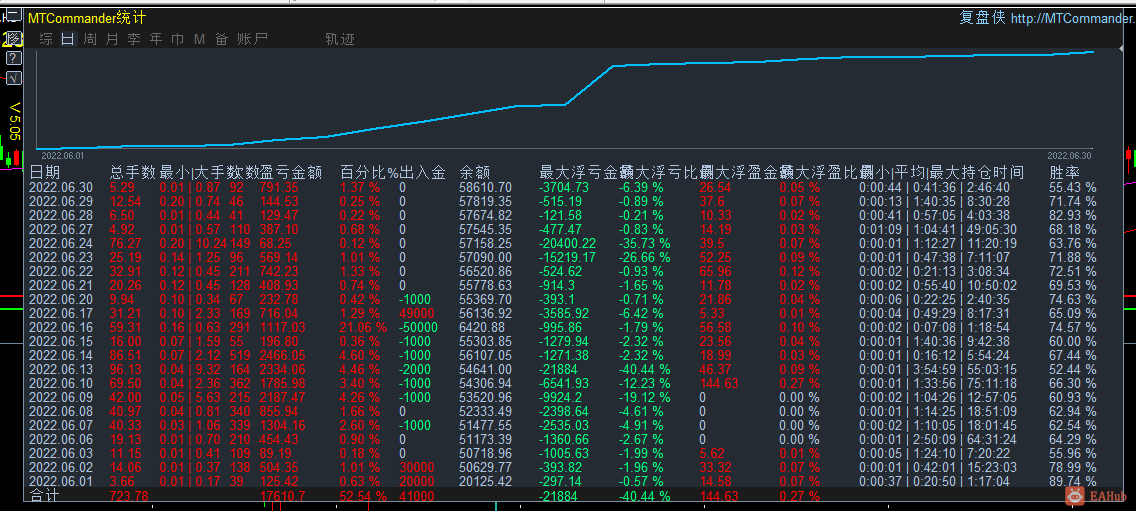The height and width of the screenshot is (511, 1136).
Task: Open the 月 monthly statistics tab
Action: pos(112,39)
